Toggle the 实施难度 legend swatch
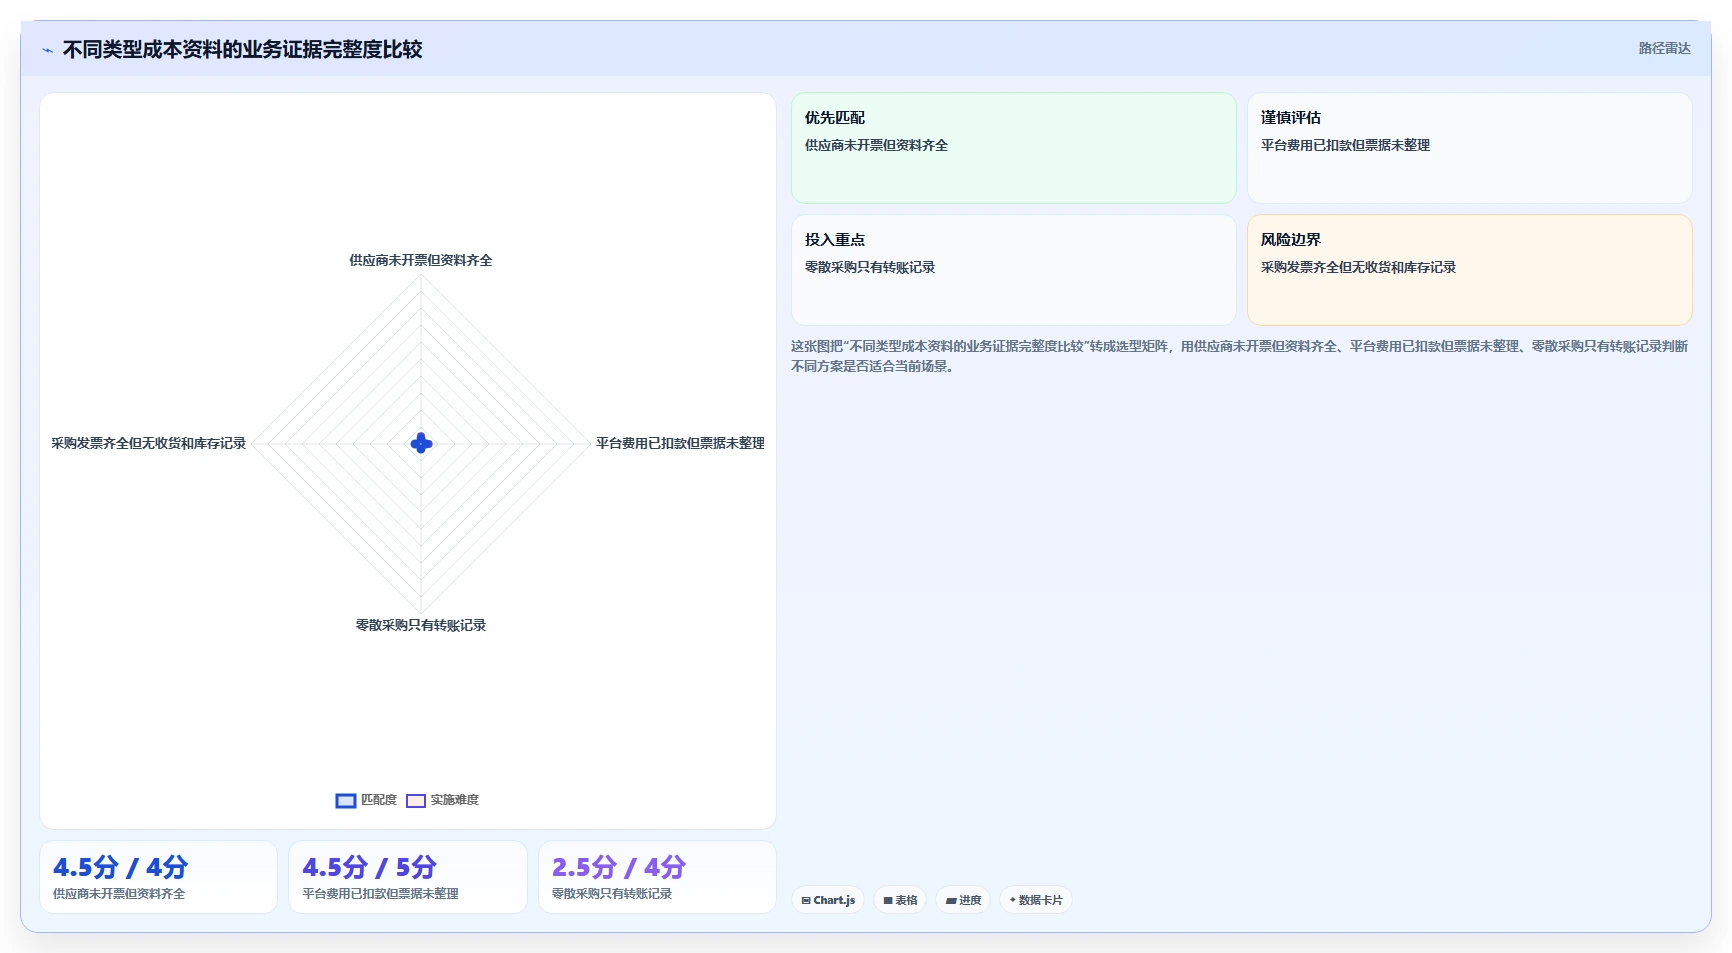 (416, 800)
